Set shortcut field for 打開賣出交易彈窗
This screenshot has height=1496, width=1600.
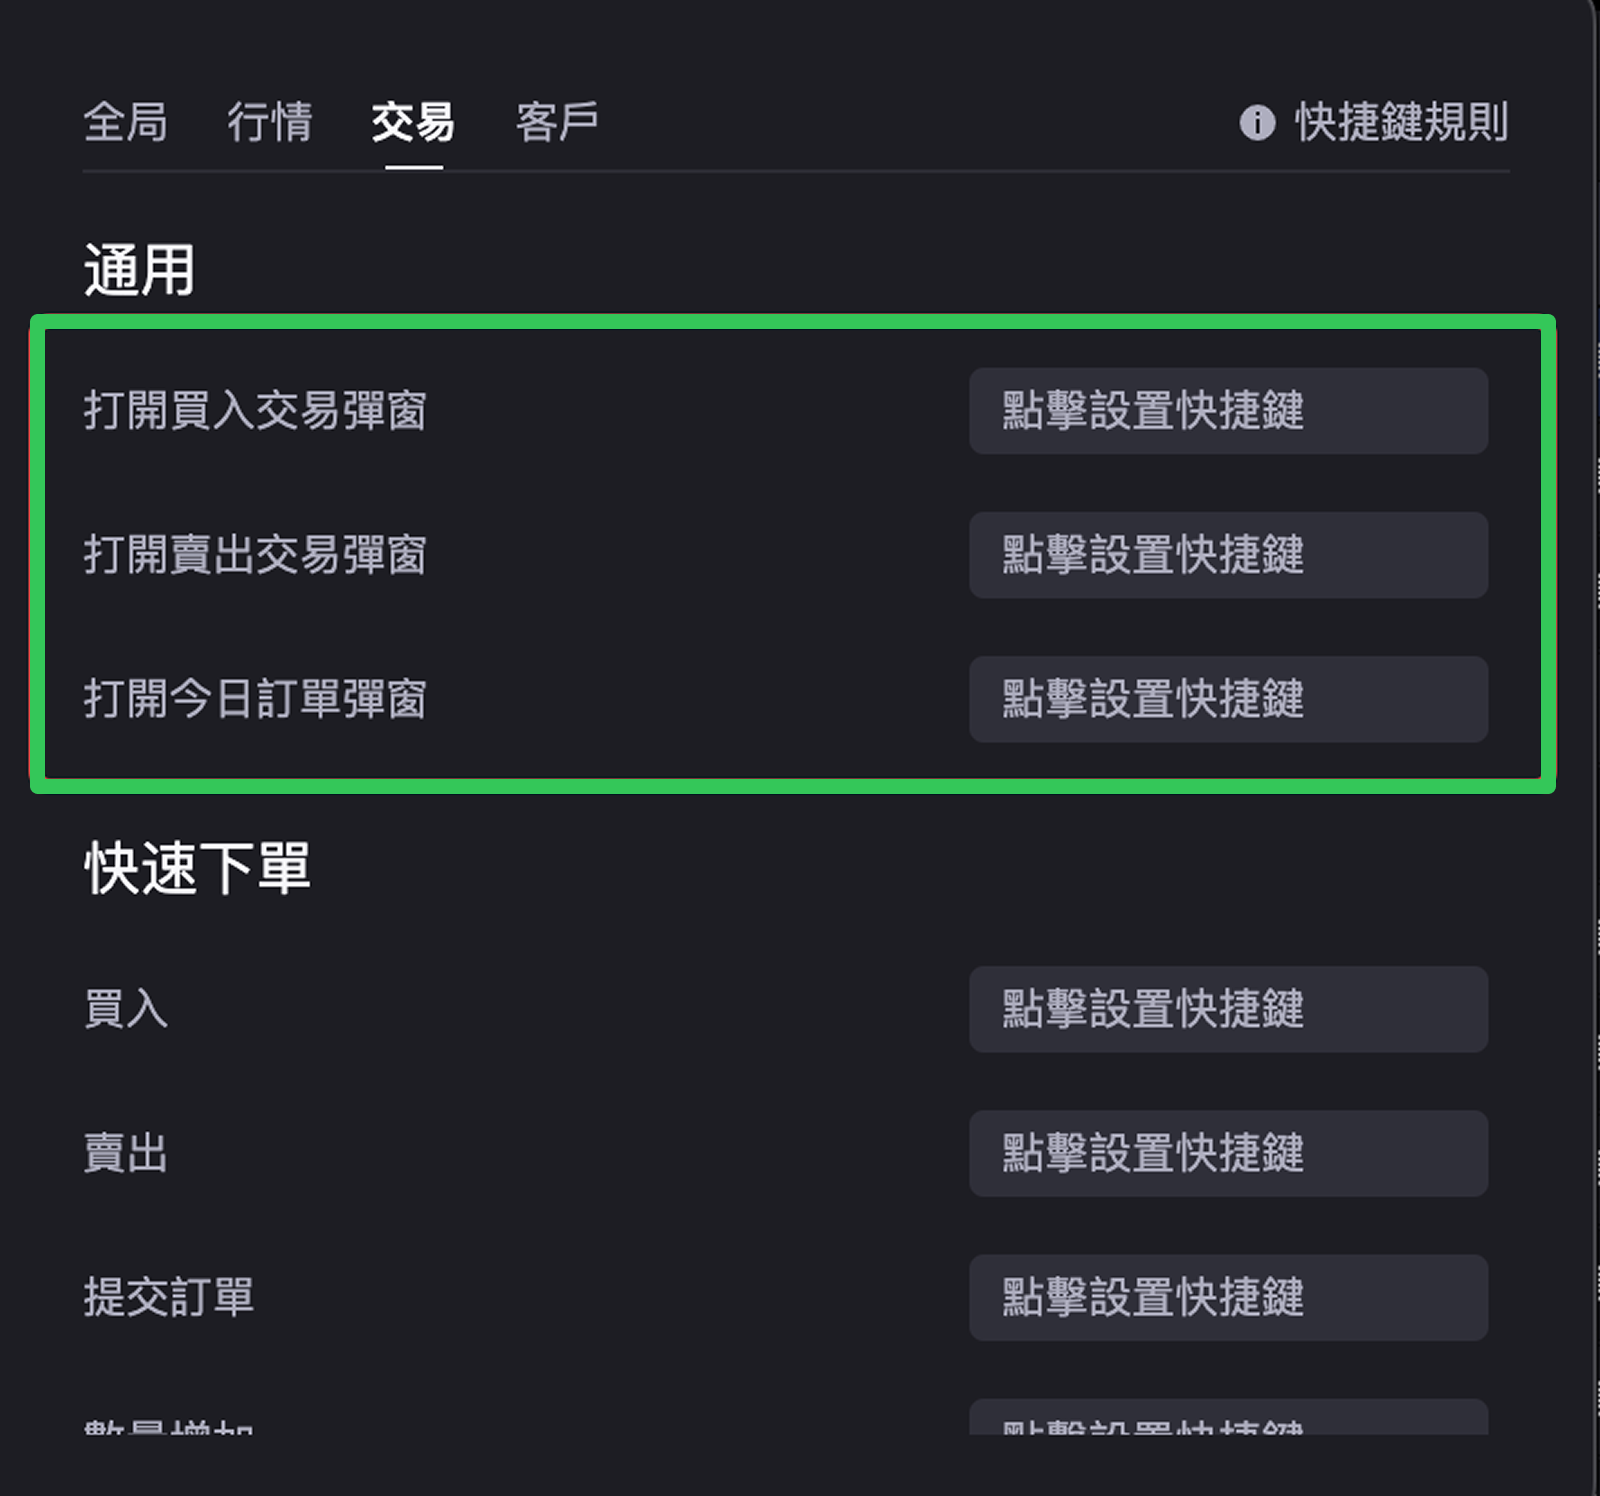[1228, 555]
